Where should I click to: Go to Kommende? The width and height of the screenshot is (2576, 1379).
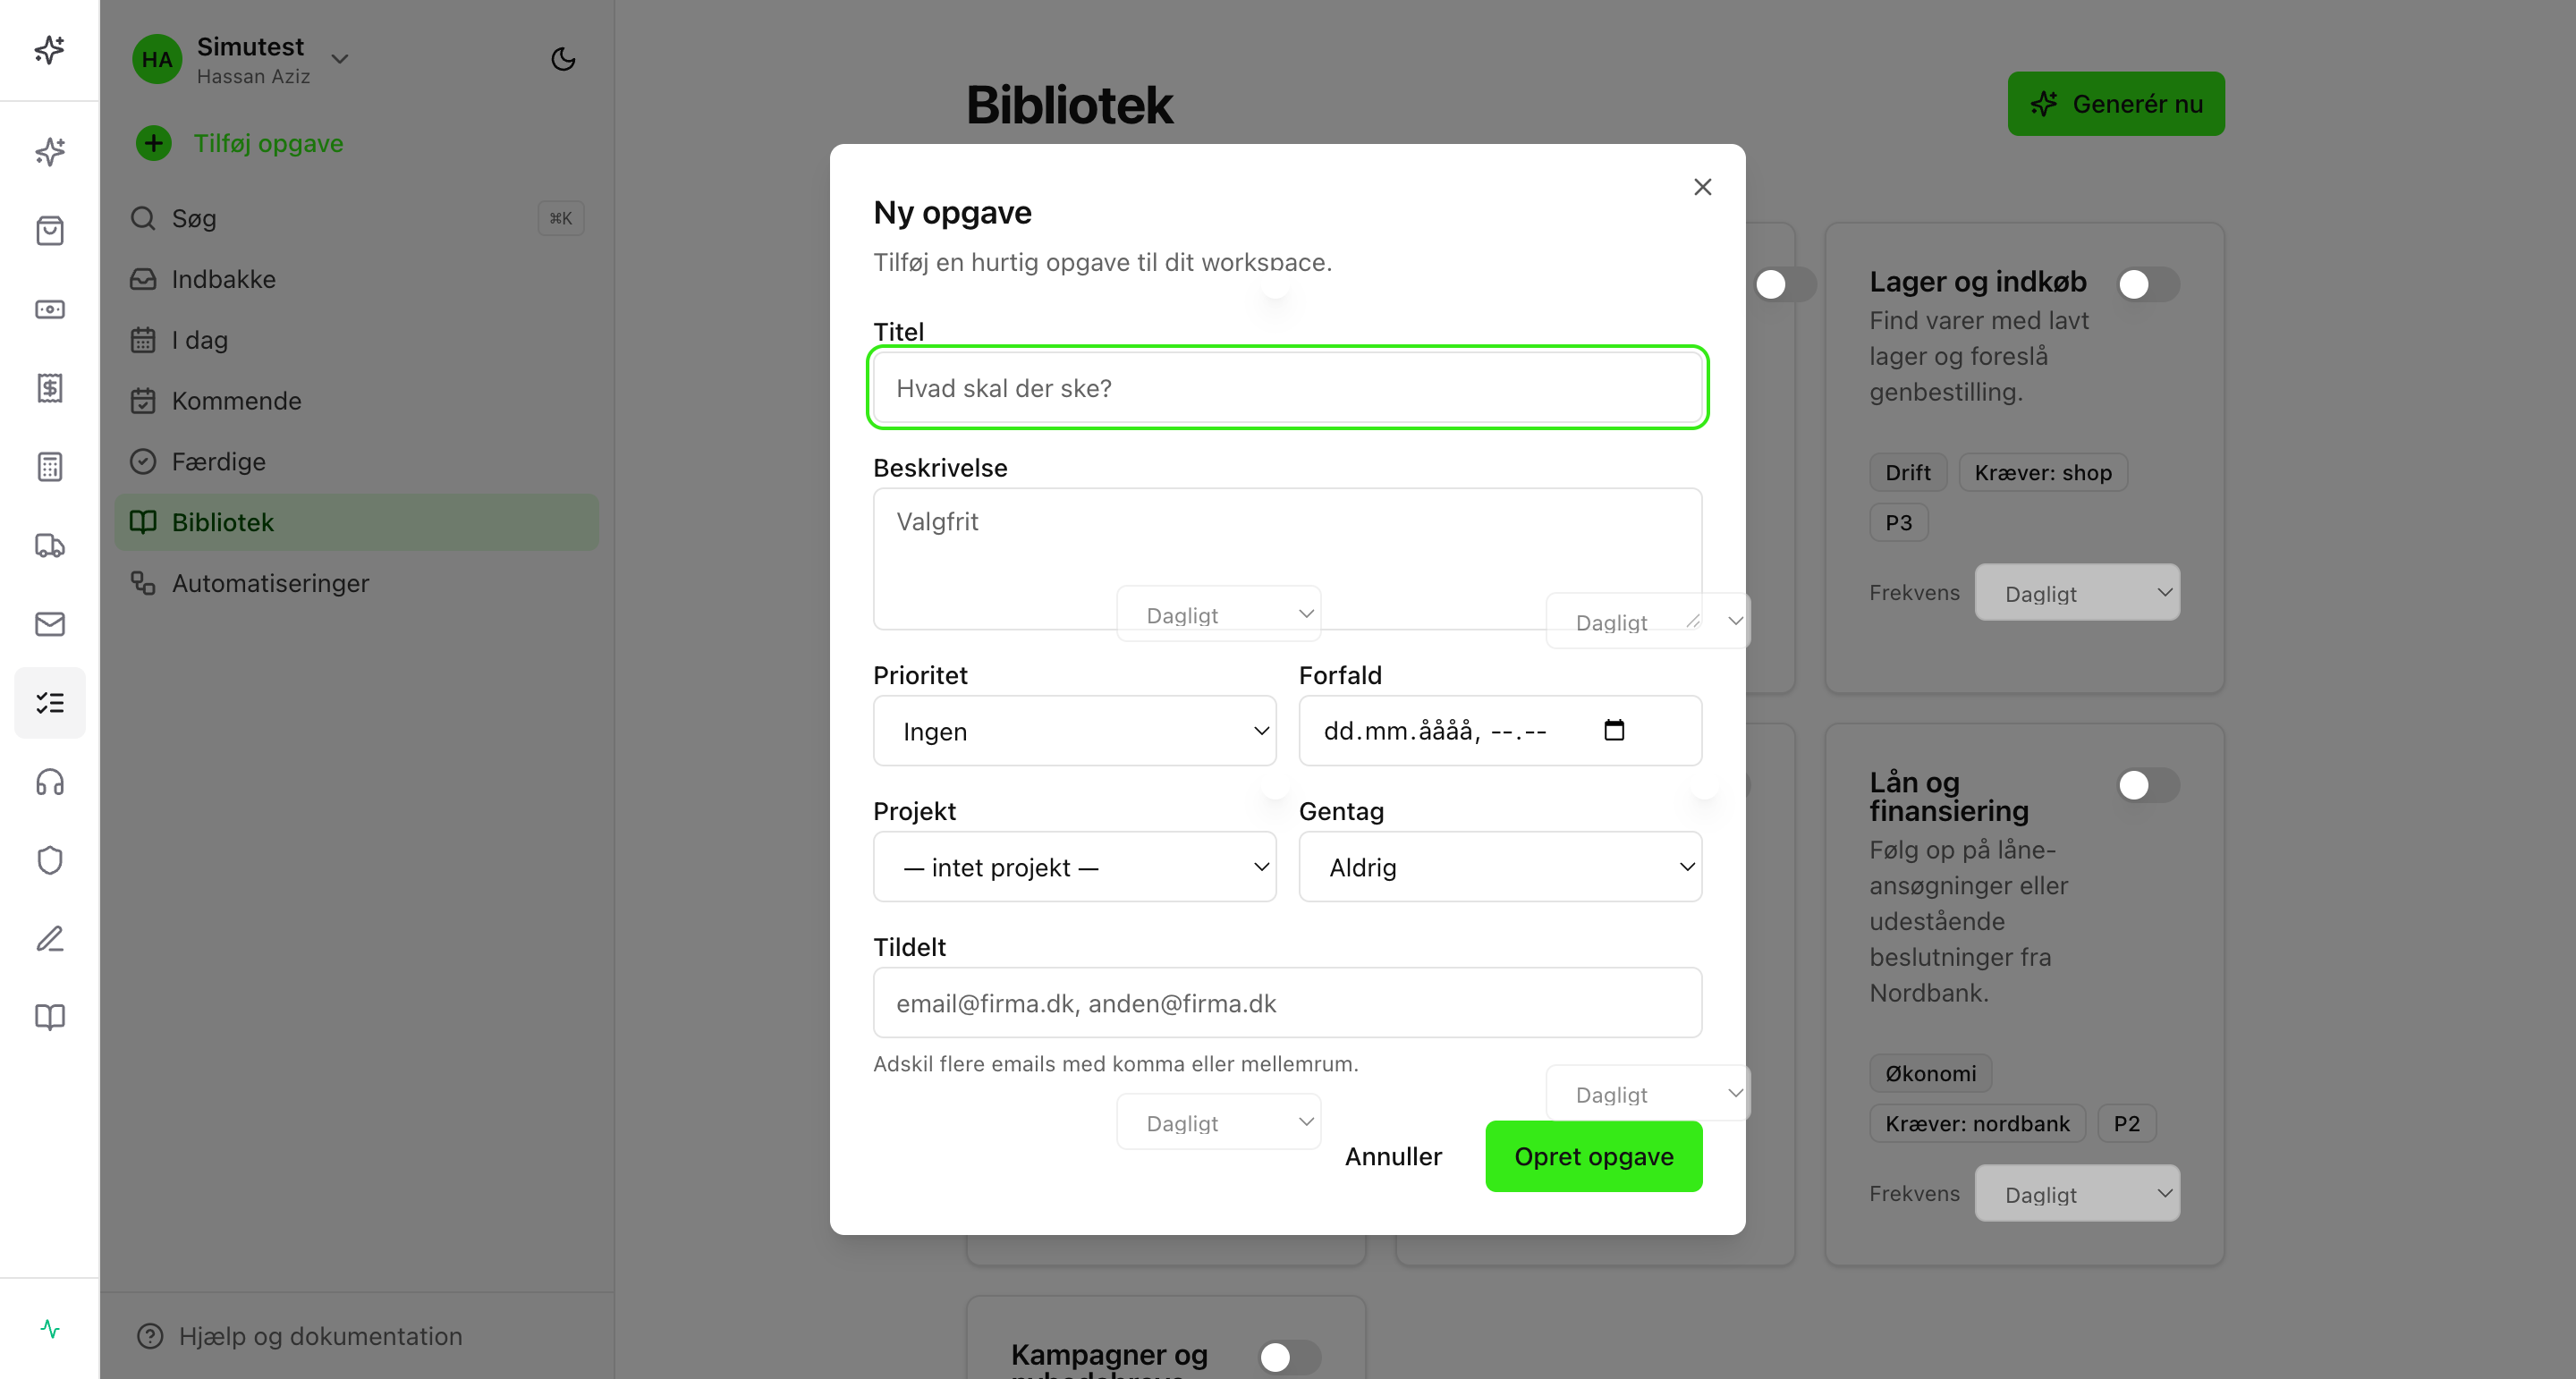[x=356, y=401]
